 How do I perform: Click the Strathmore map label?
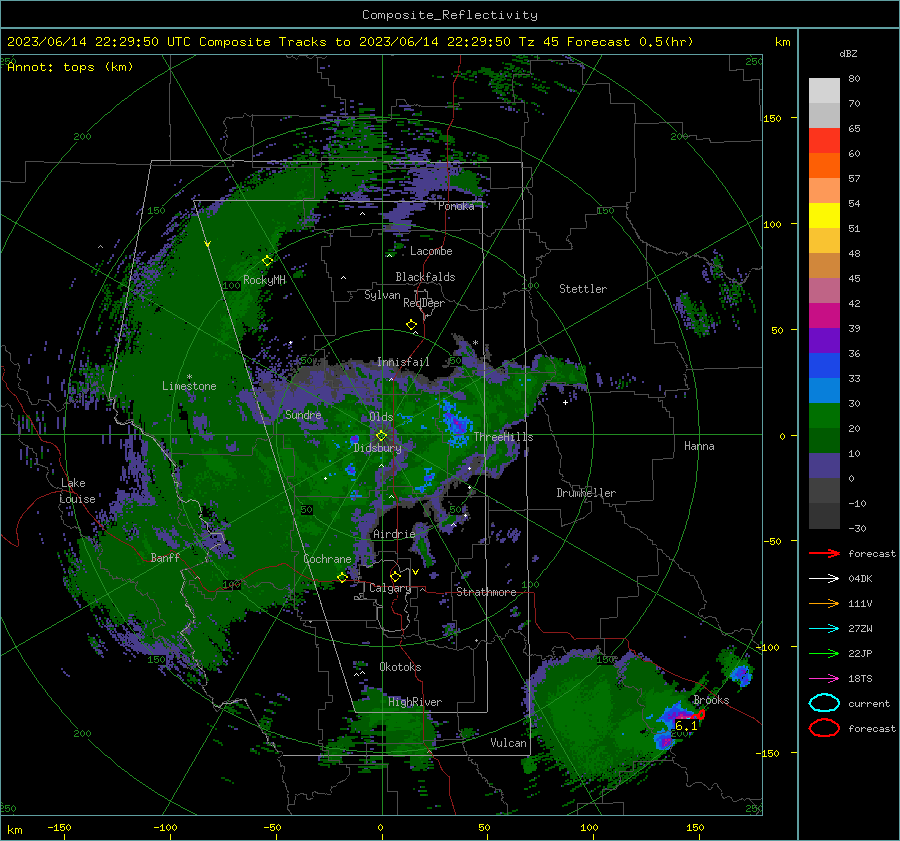tap(486, 592)
